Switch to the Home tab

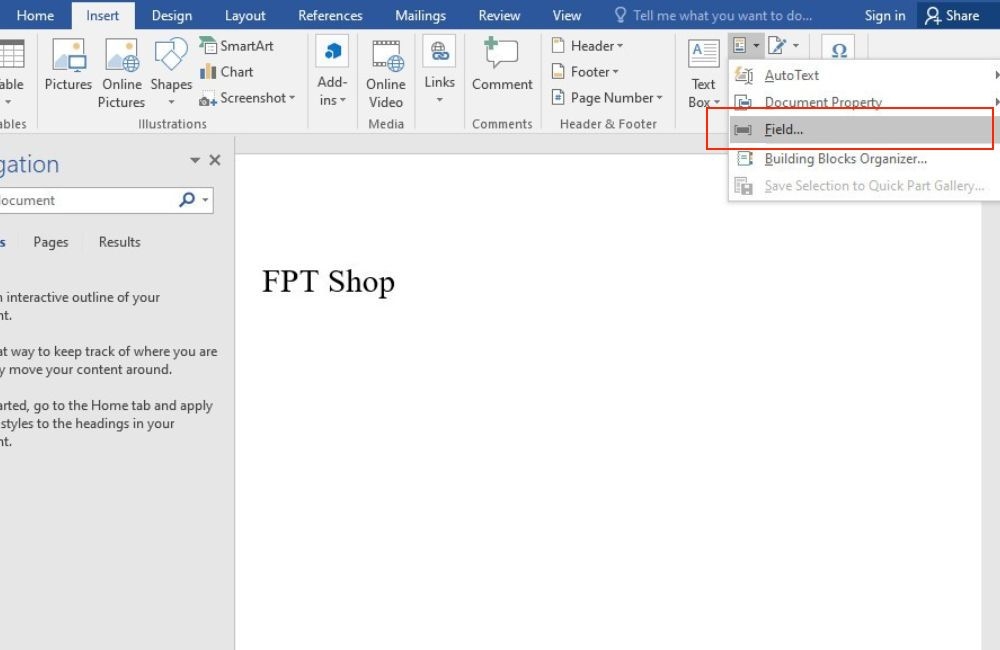coord(35,15)
